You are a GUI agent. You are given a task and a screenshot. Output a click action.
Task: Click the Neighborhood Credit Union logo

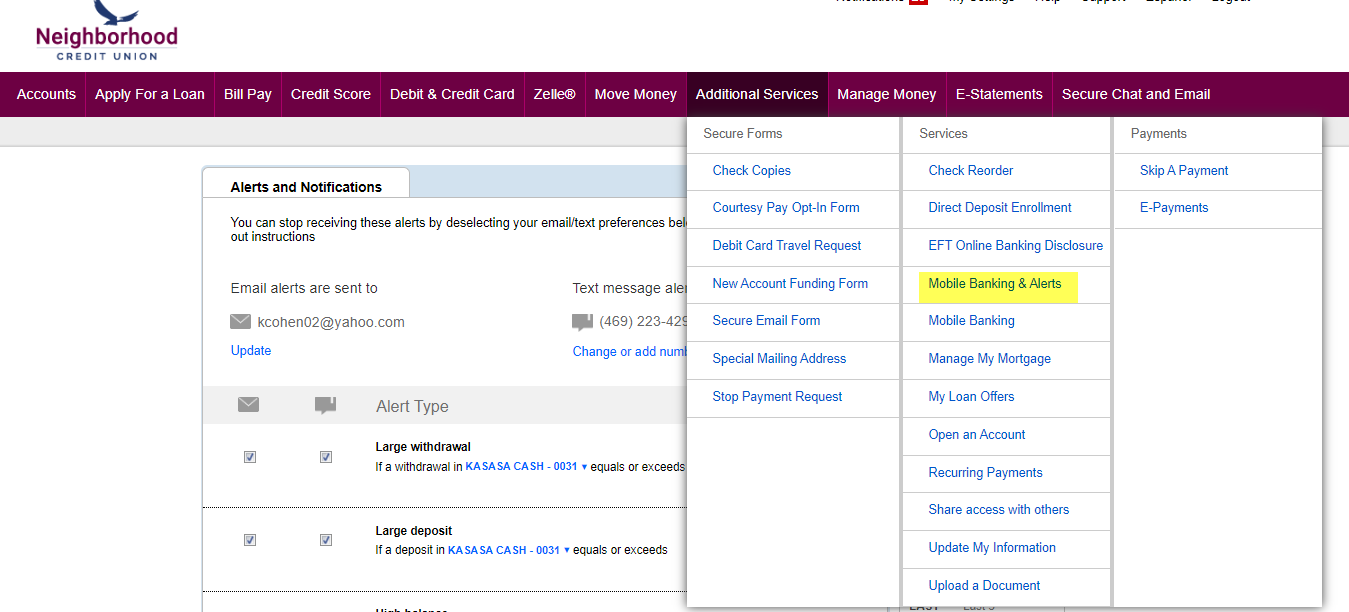coord(106,31)
